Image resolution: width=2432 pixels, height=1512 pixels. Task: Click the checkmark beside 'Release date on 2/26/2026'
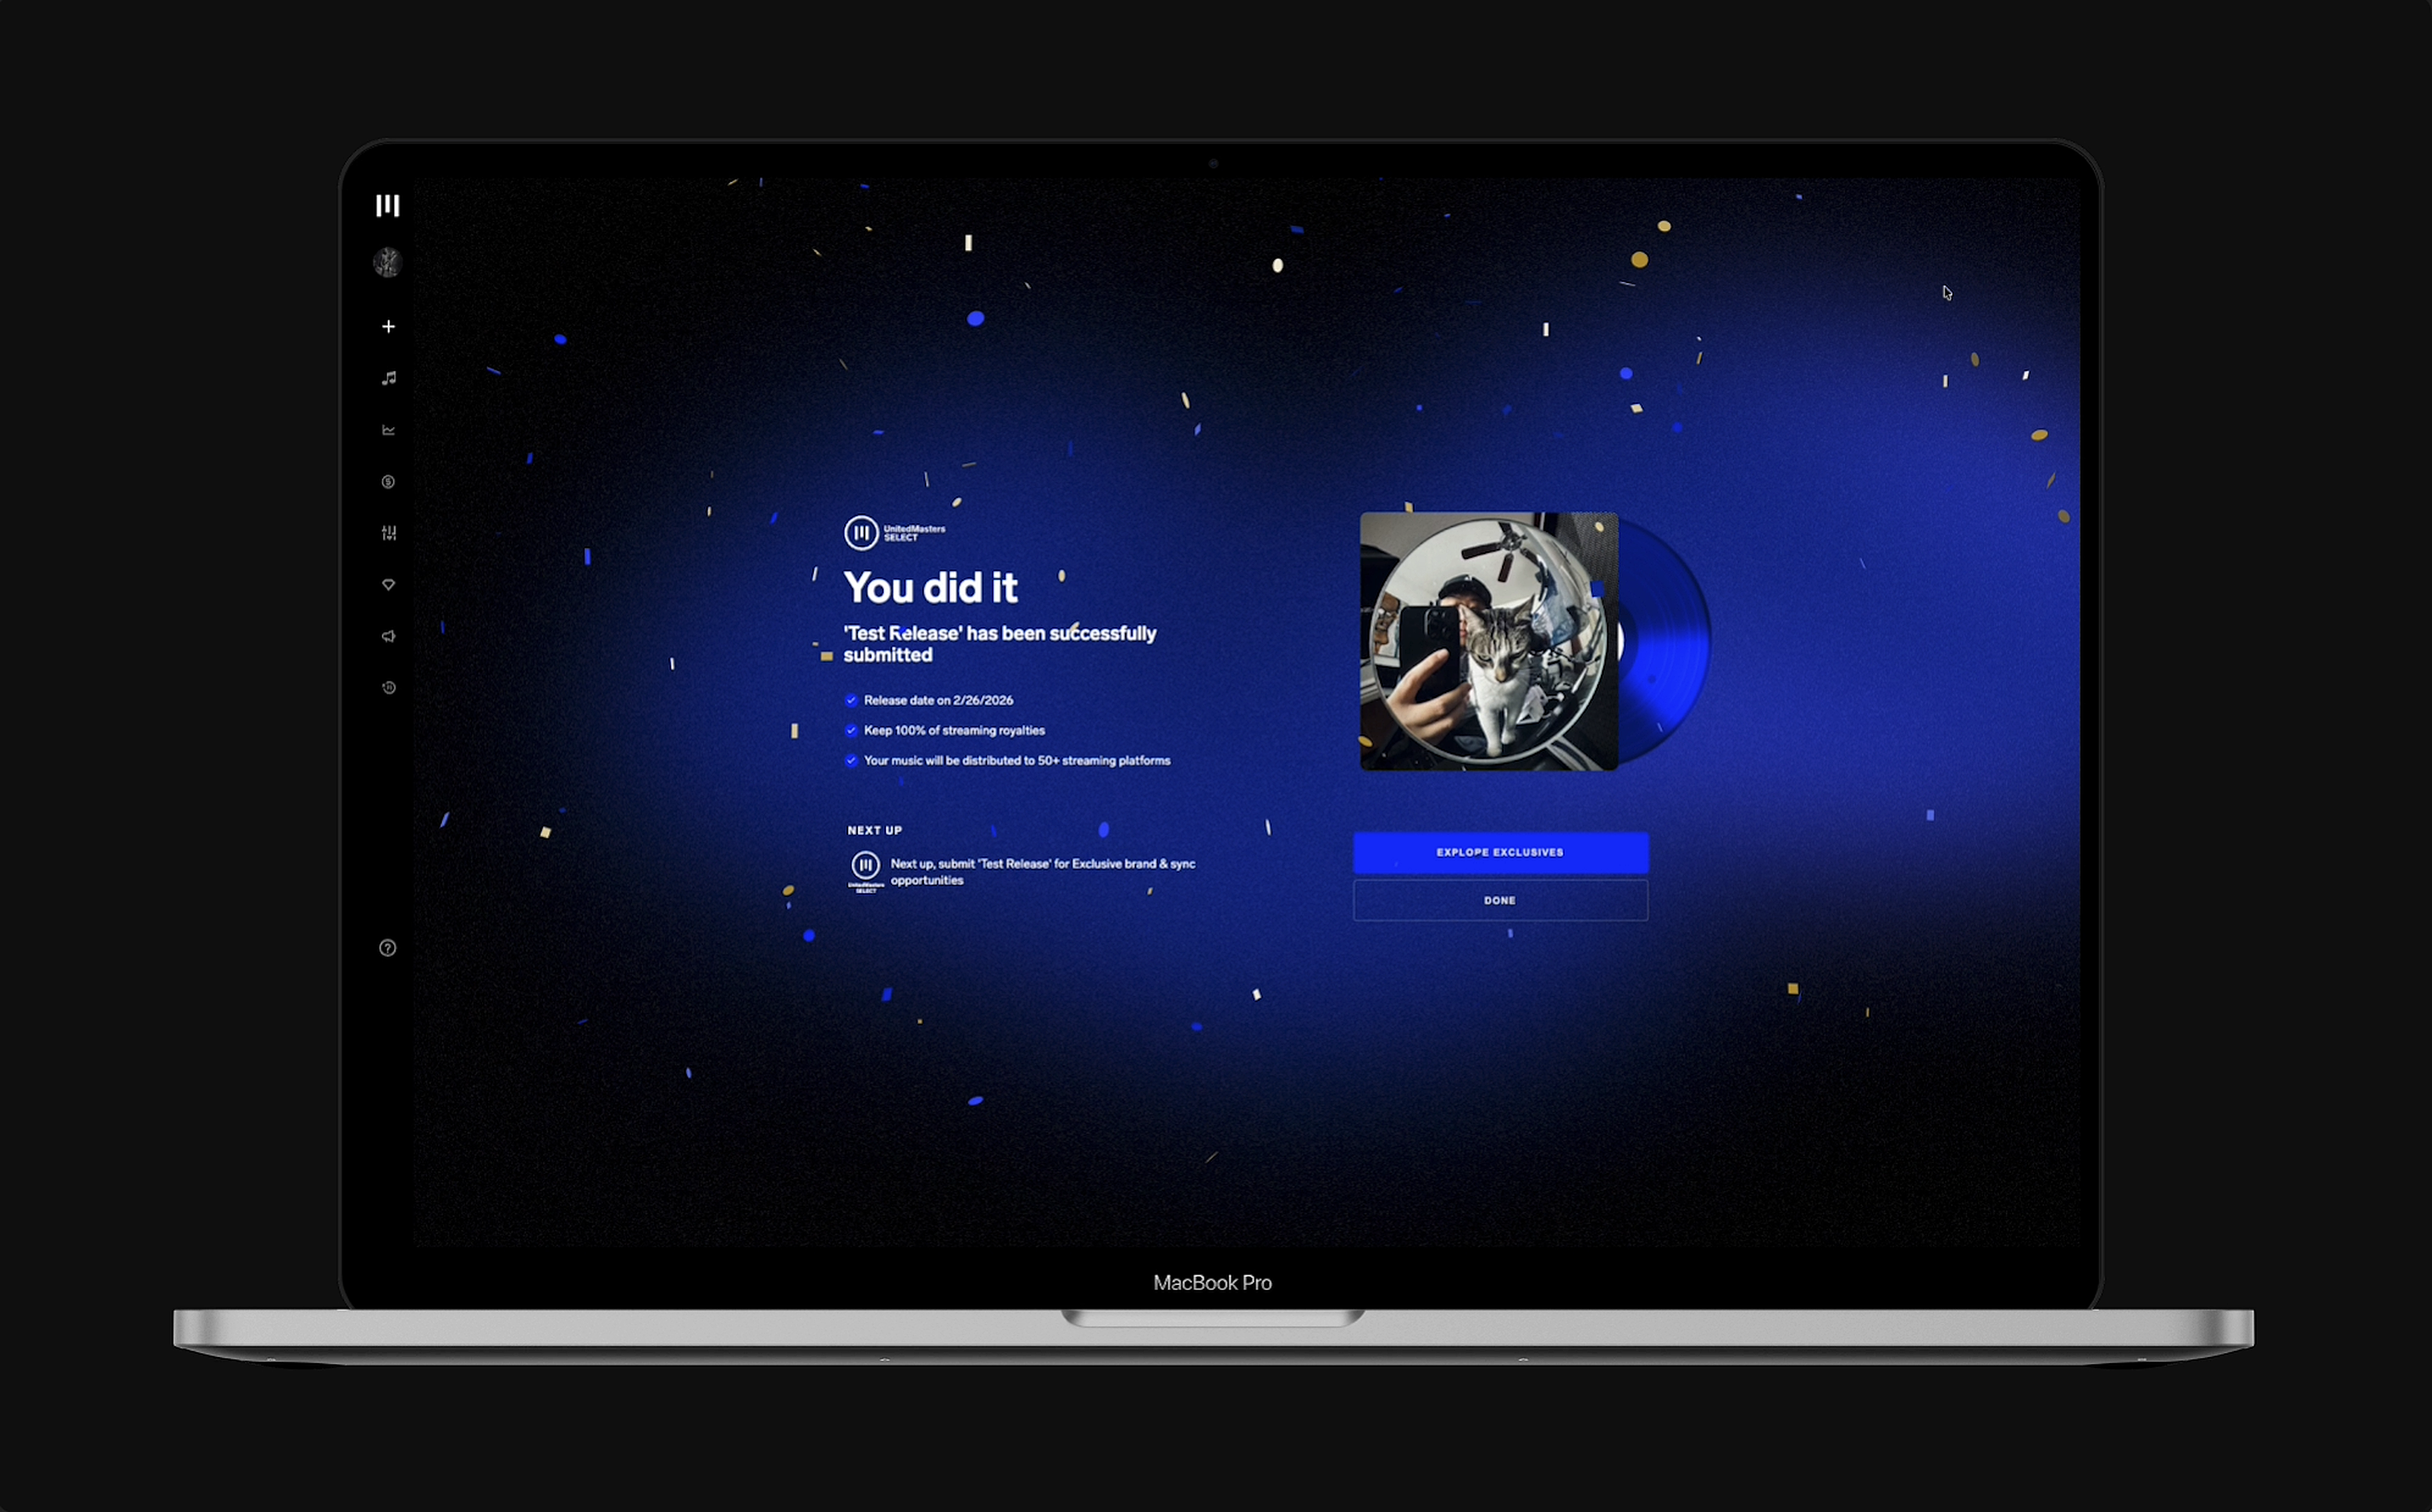click(851, 700)
